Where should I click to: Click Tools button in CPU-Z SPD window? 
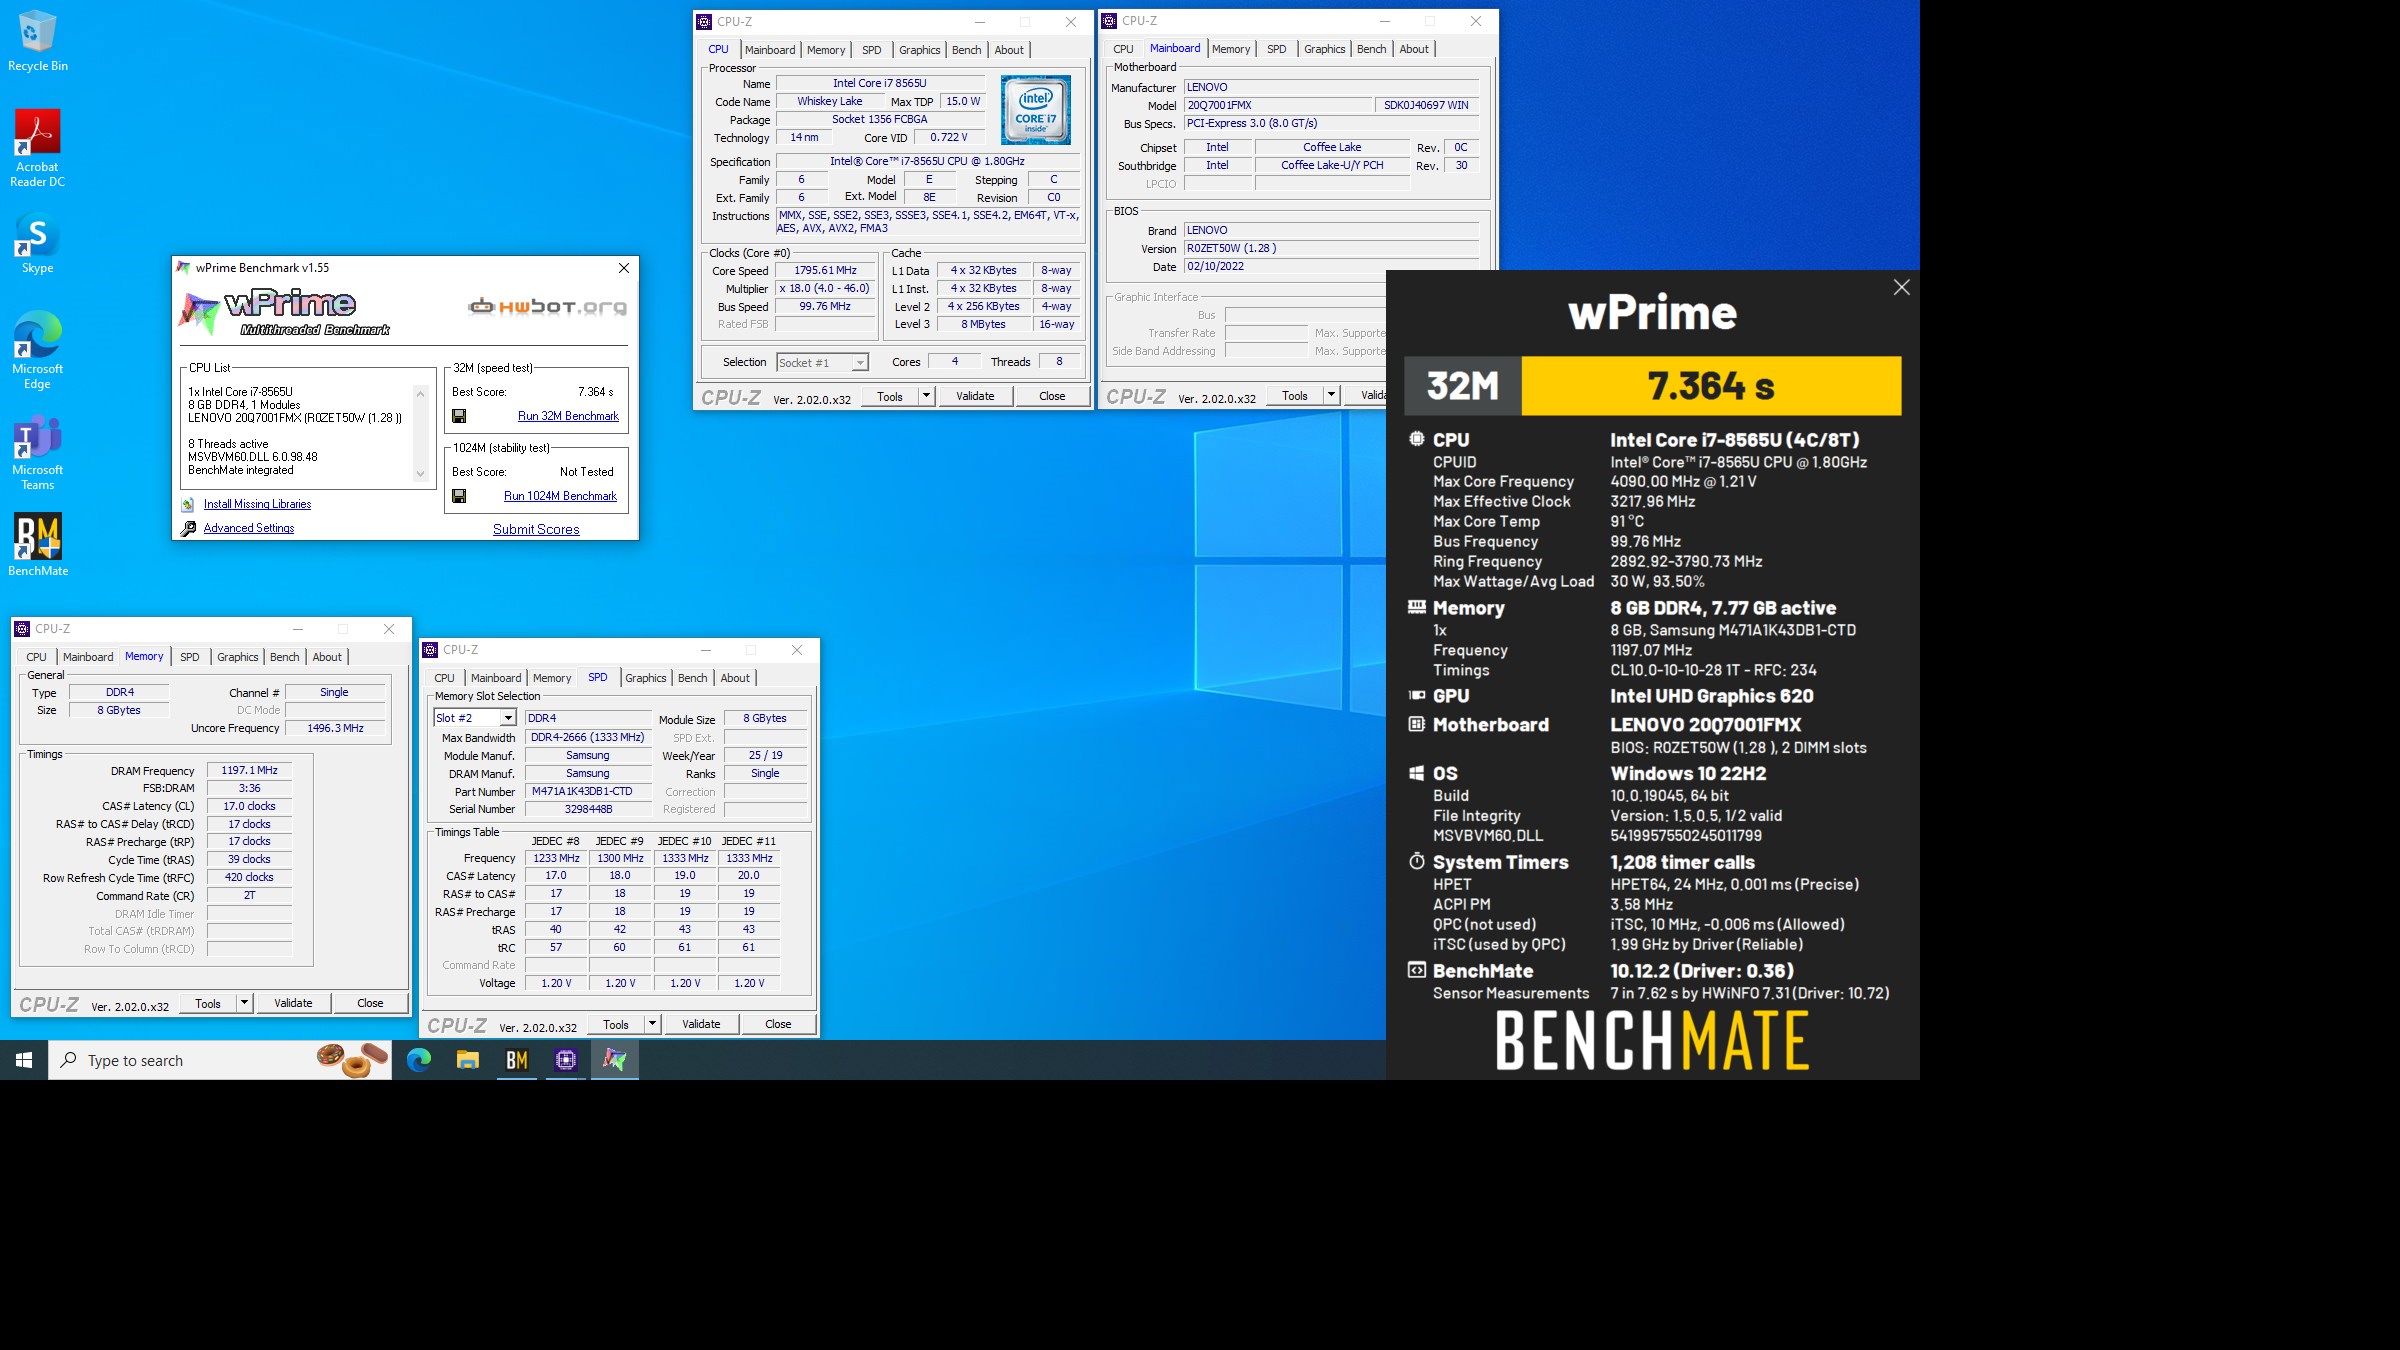coord(616,1024)
